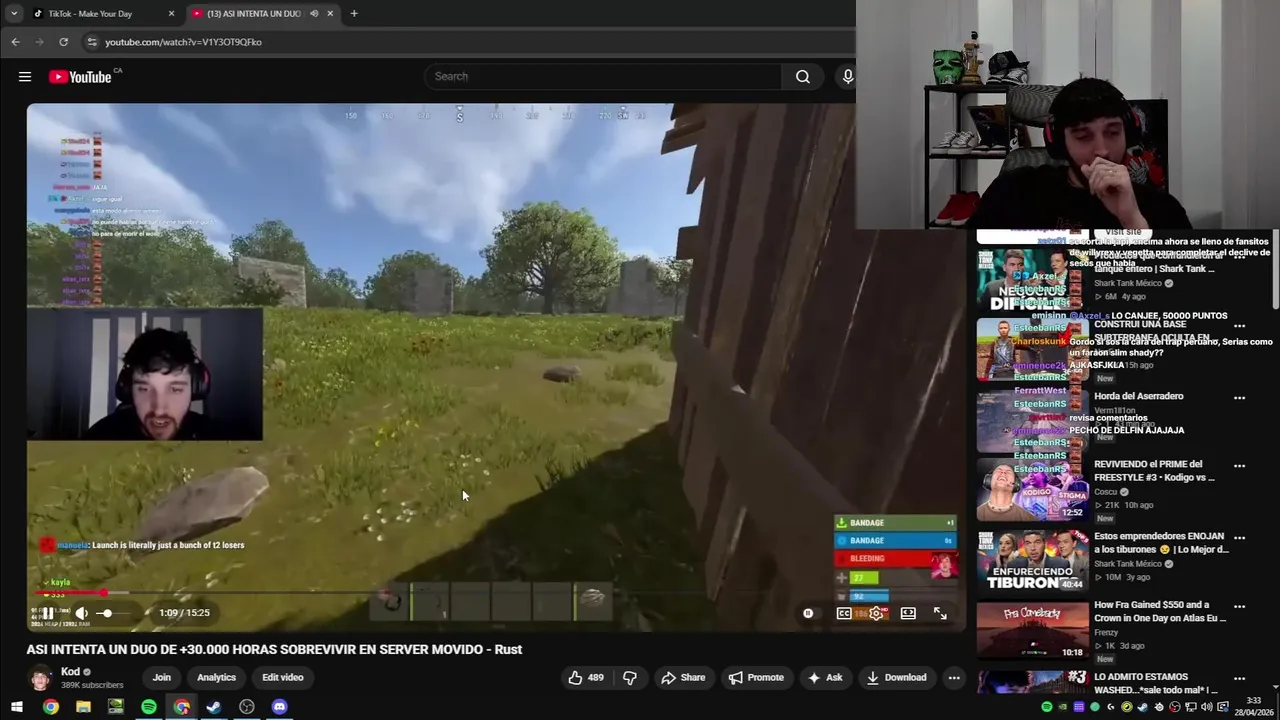Open the browser tab search chevron
The width and height of the screenshot is (1280, 720).
[x=14, y=14]
